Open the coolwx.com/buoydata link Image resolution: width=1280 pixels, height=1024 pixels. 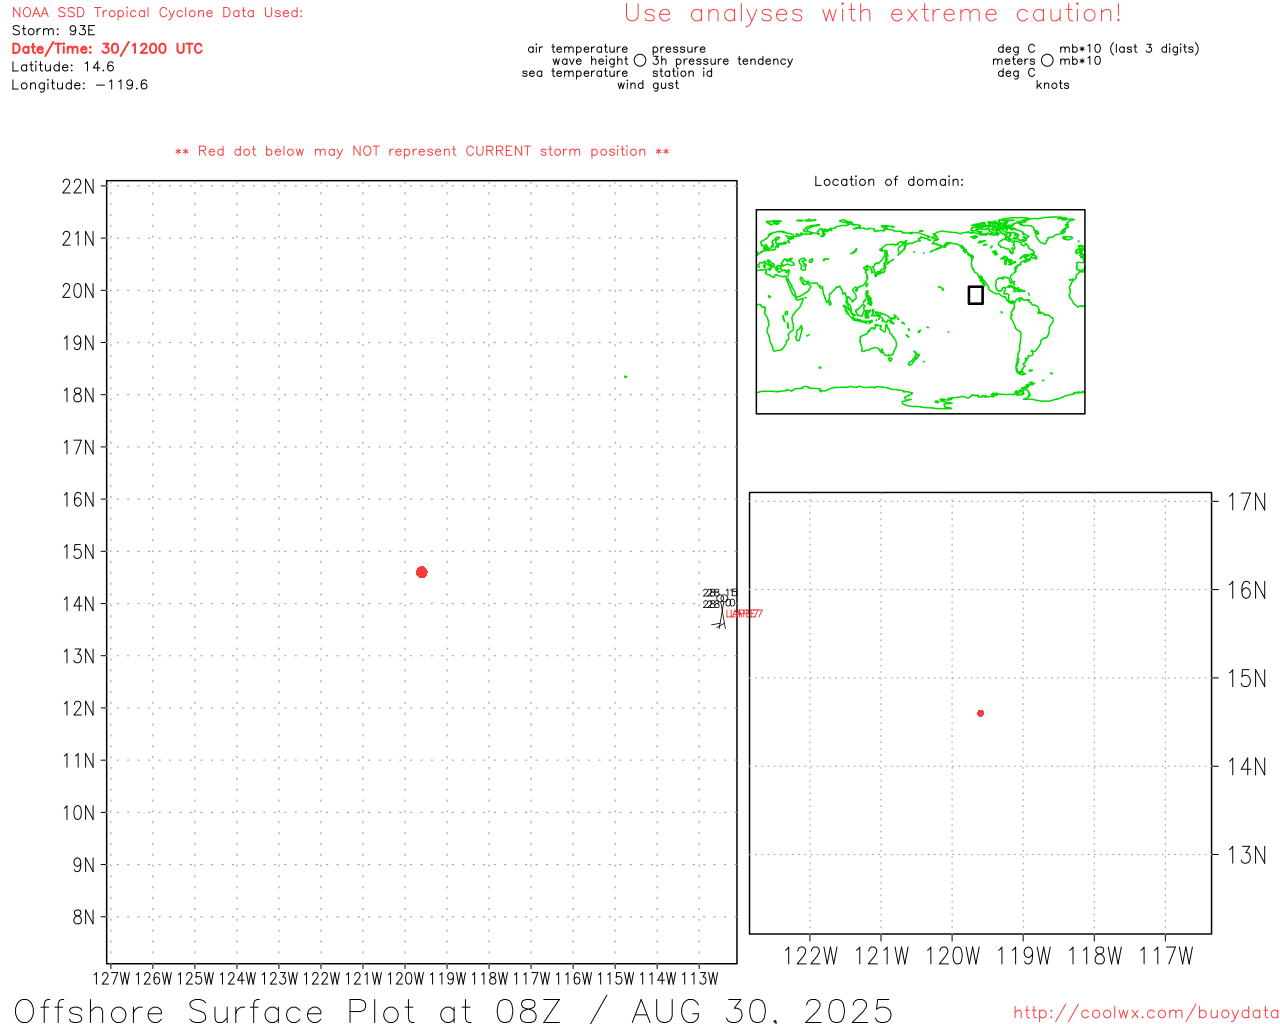(x=1146, y=1013)
